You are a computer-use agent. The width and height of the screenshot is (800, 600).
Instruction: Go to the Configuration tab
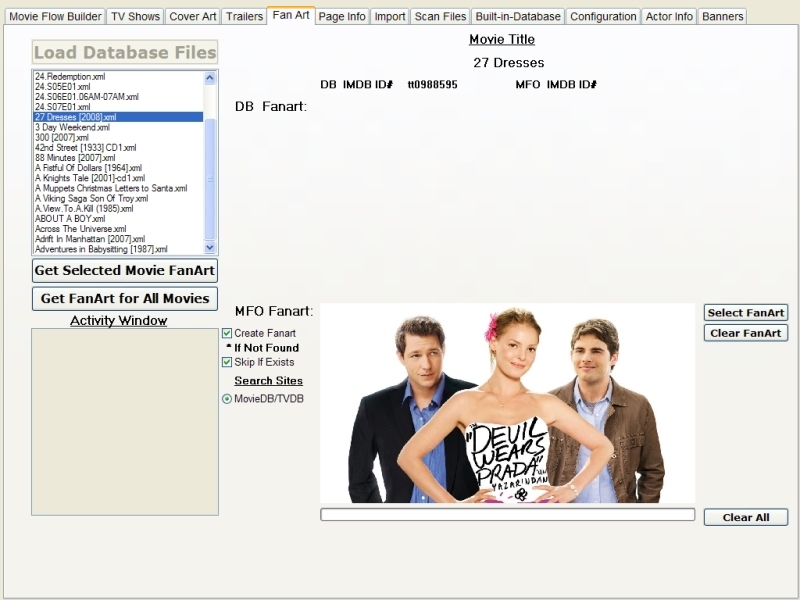(603, 17)
